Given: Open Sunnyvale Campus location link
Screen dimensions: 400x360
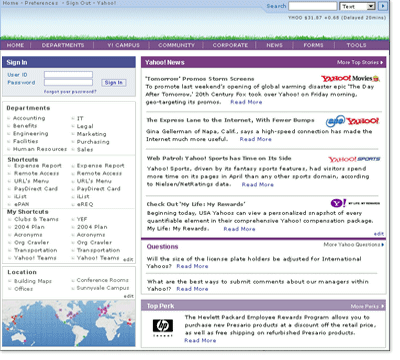Looking at the screenshot, I should point(103,288).
